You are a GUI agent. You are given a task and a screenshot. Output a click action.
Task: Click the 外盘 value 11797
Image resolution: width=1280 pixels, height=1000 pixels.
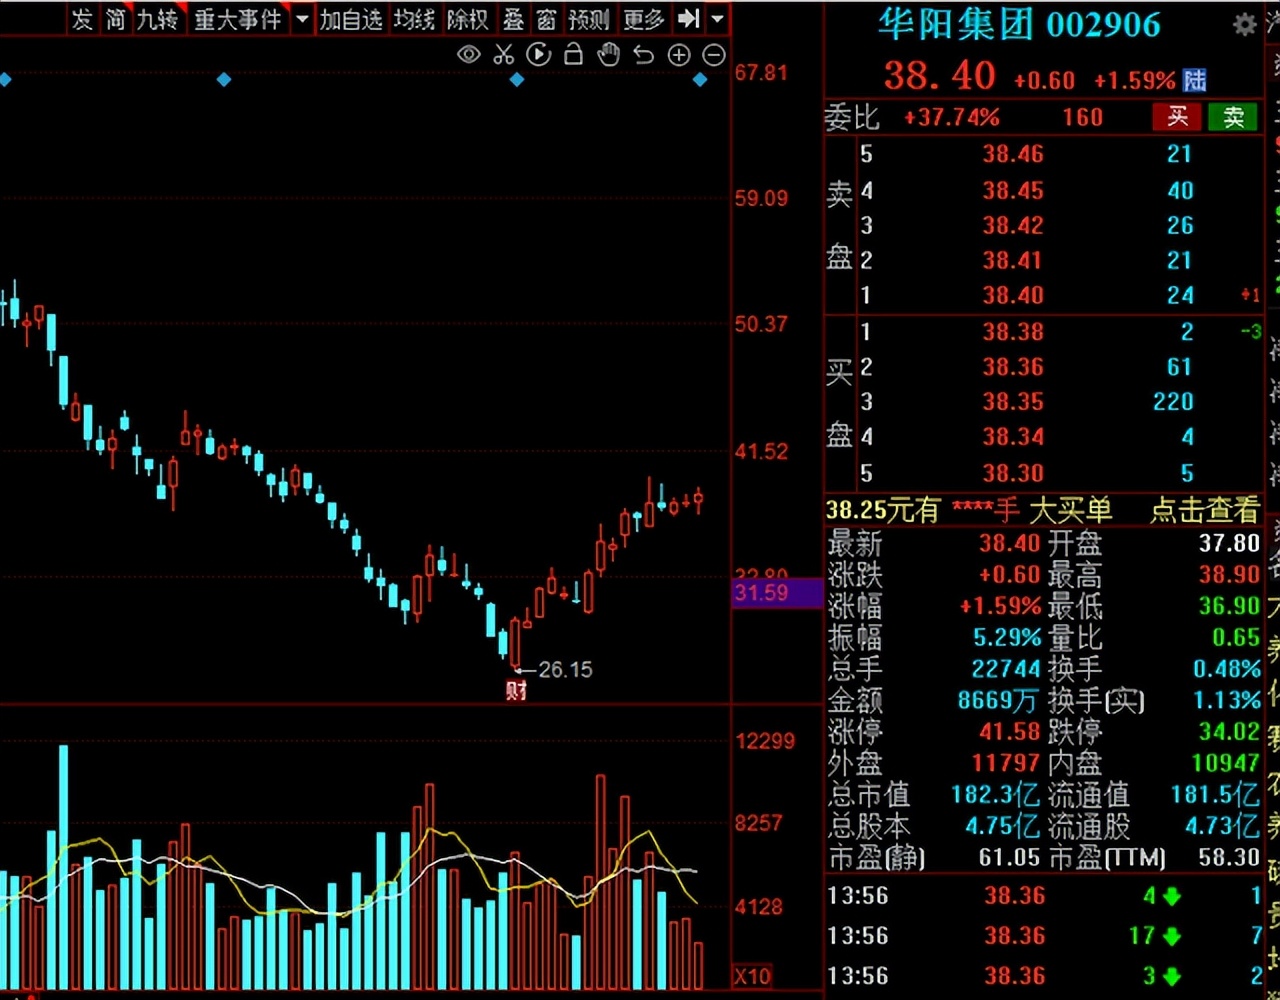(x=1006, y=762)
